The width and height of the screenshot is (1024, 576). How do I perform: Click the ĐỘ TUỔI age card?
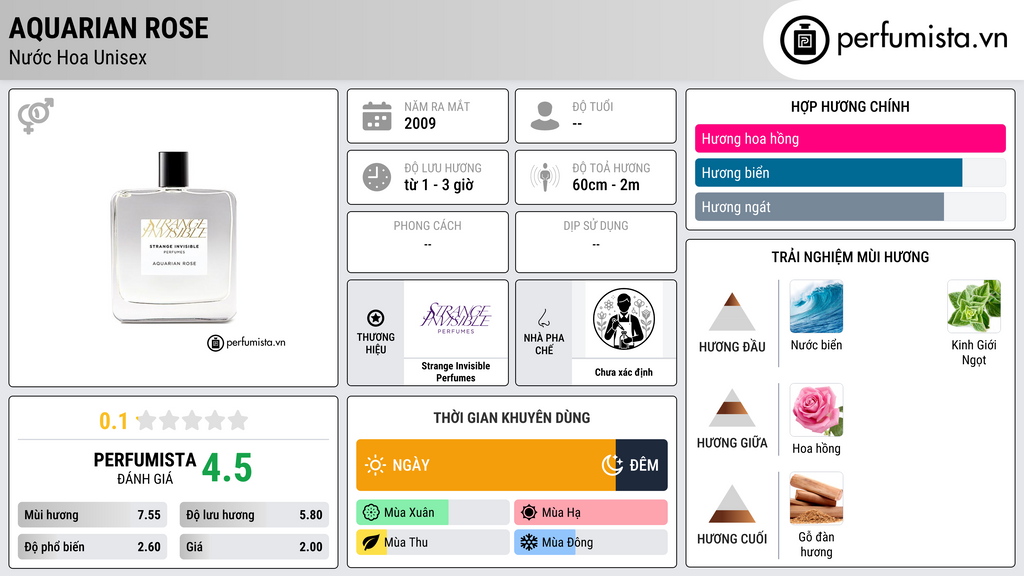(x=596, y=116)
